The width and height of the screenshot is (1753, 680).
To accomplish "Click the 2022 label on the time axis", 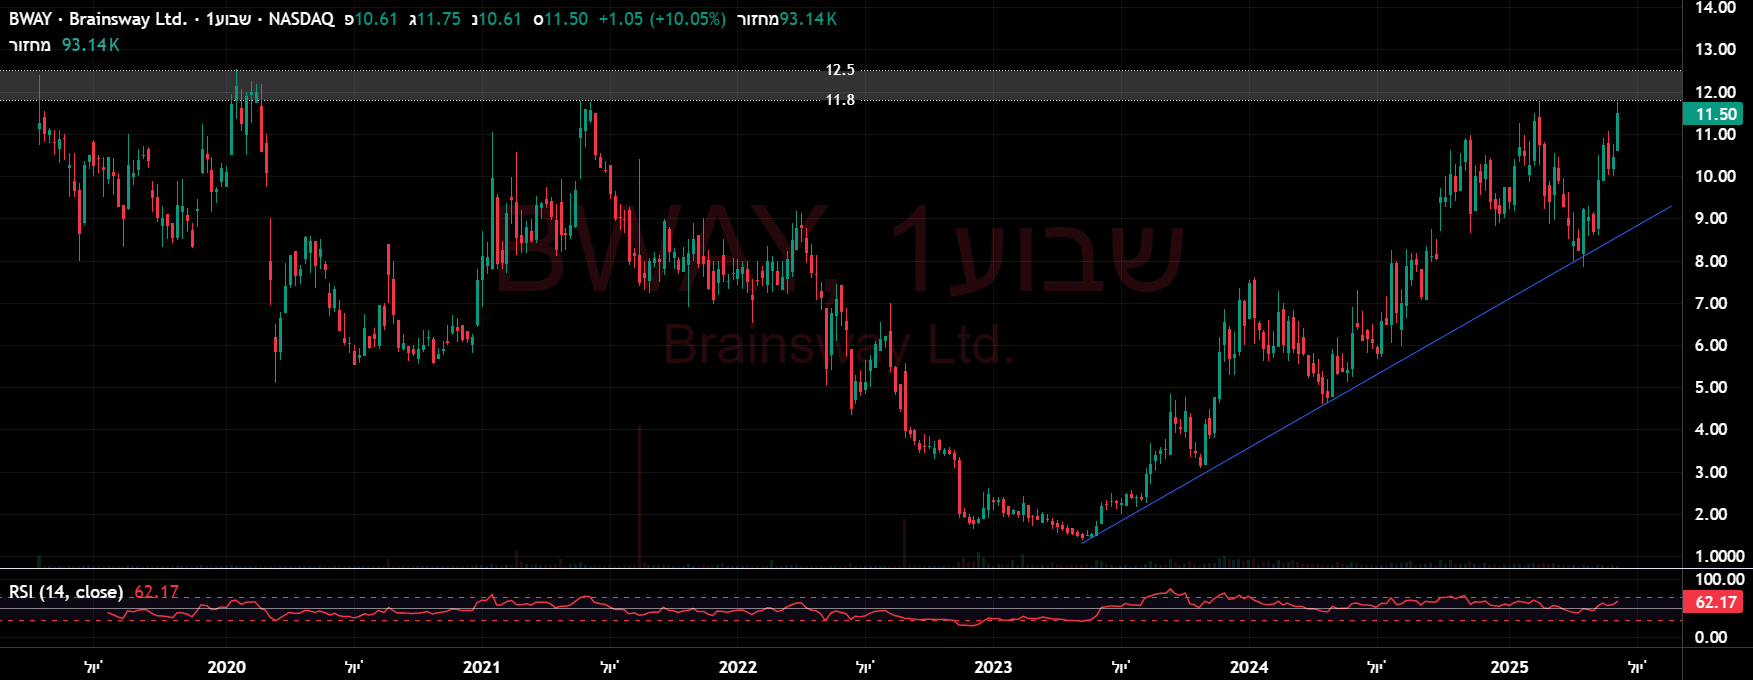I will pos(738,667).
